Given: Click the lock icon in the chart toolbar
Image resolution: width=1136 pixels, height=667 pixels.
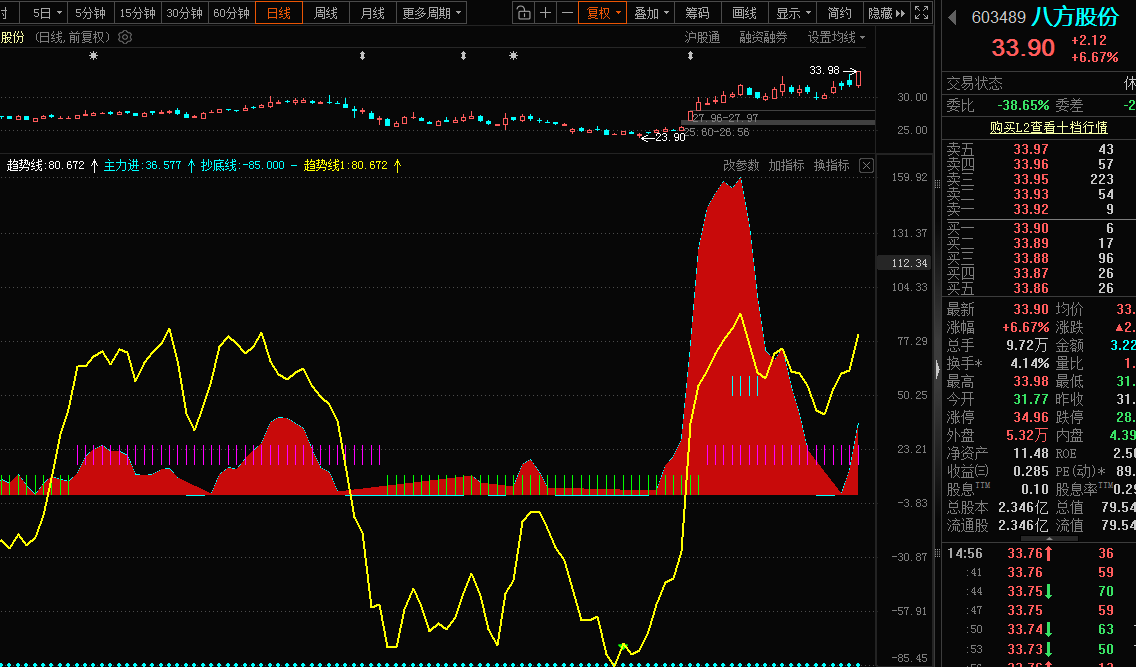Looking at the screenshot, I should click(x=524, y=13).
